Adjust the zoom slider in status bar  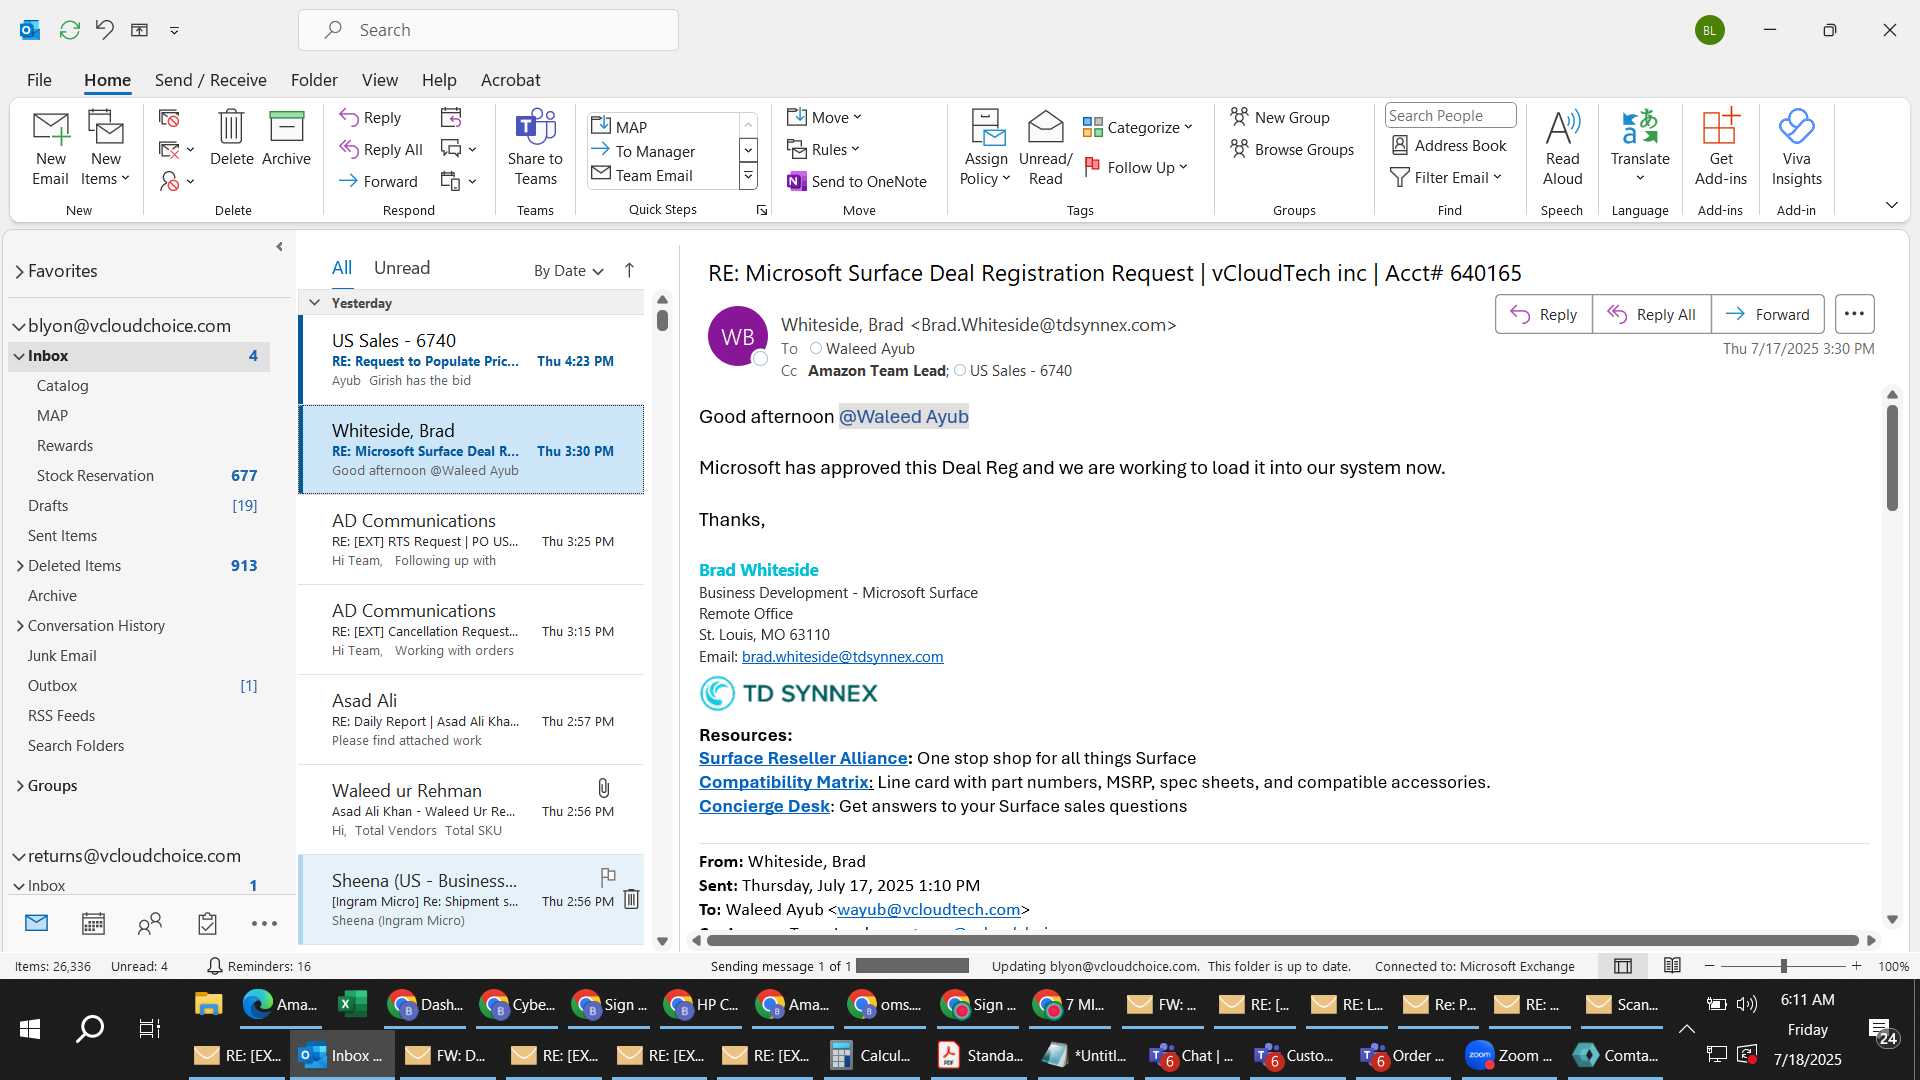1783,966
